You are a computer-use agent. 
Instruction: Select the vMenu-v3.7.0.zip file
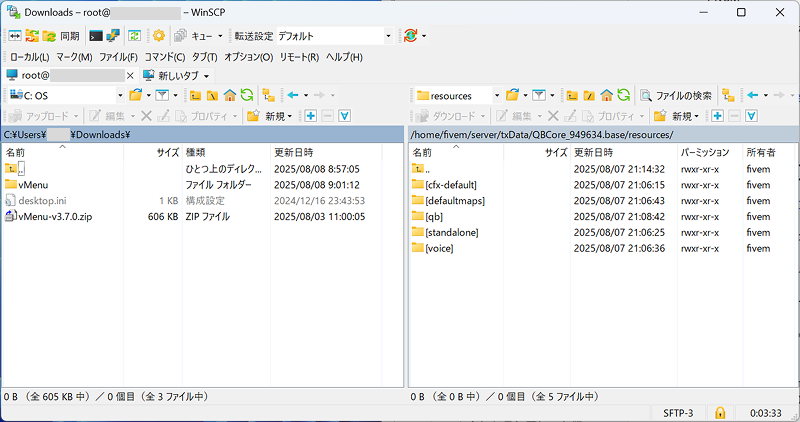[x=55, y=216]
